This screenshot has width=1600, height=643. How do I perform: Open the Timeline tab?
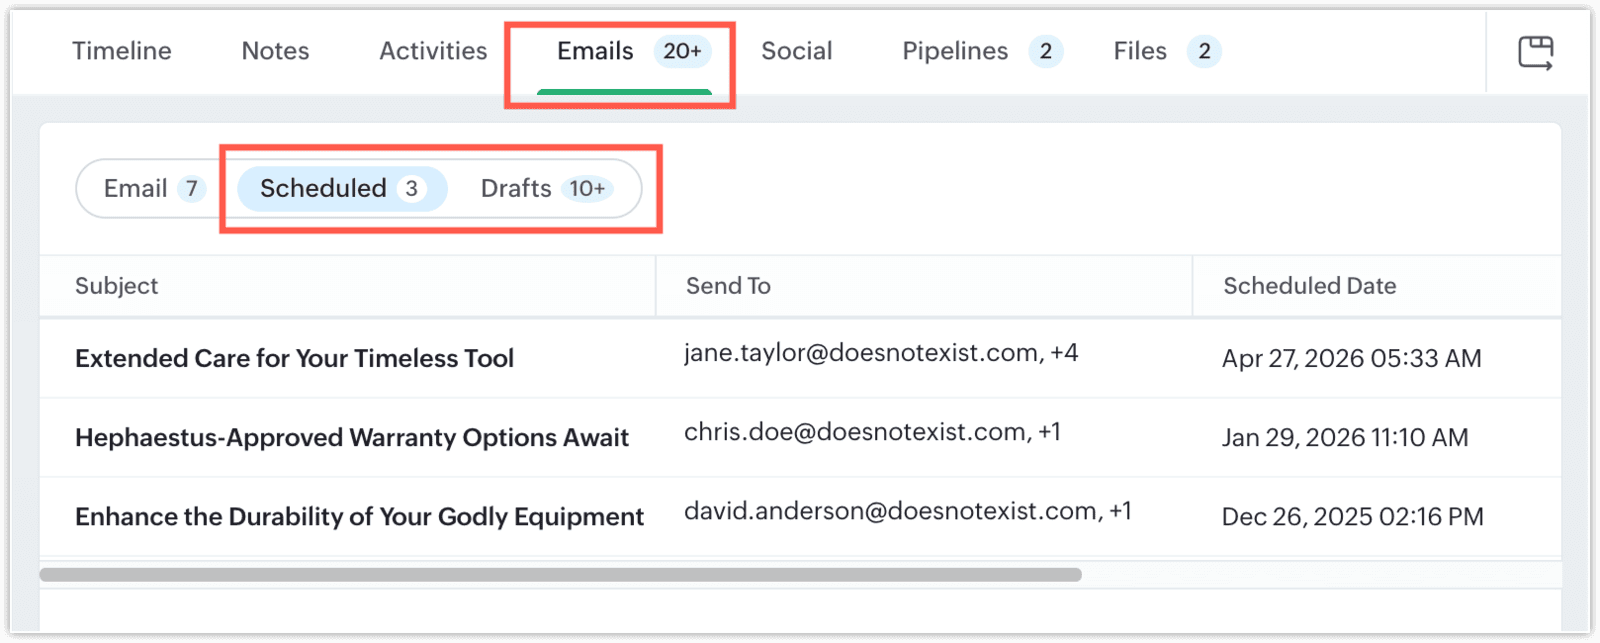[122, 51]
